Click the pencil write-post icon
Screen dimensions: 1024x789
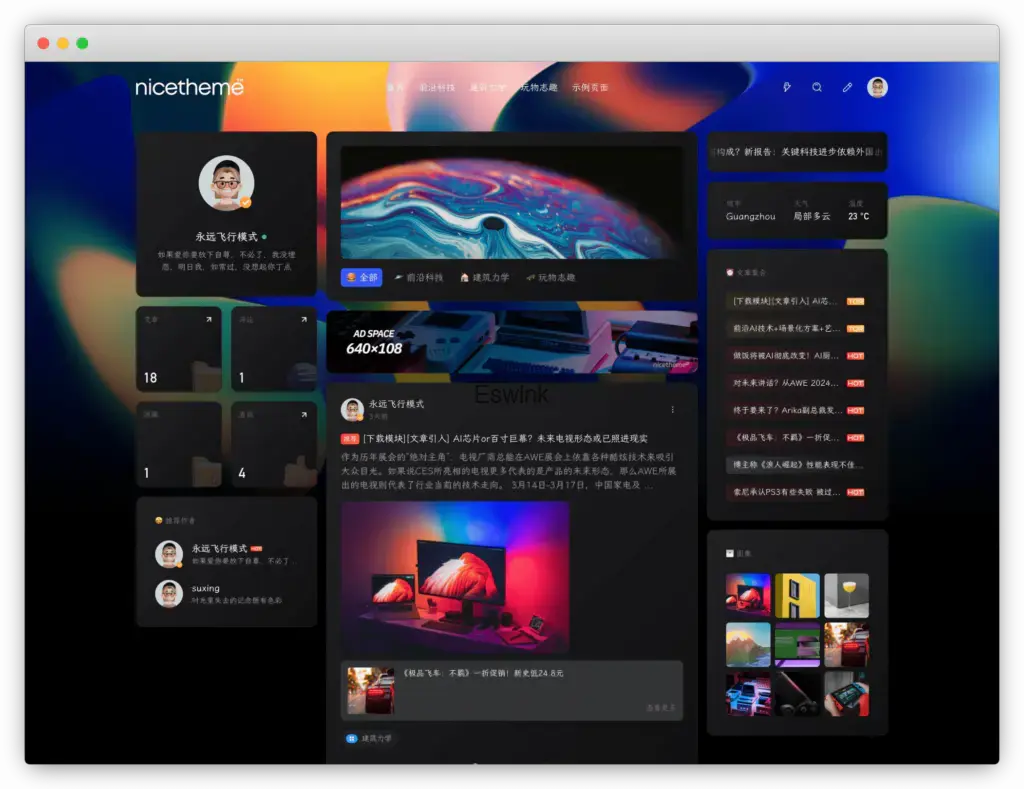click(x=847, y=88)
